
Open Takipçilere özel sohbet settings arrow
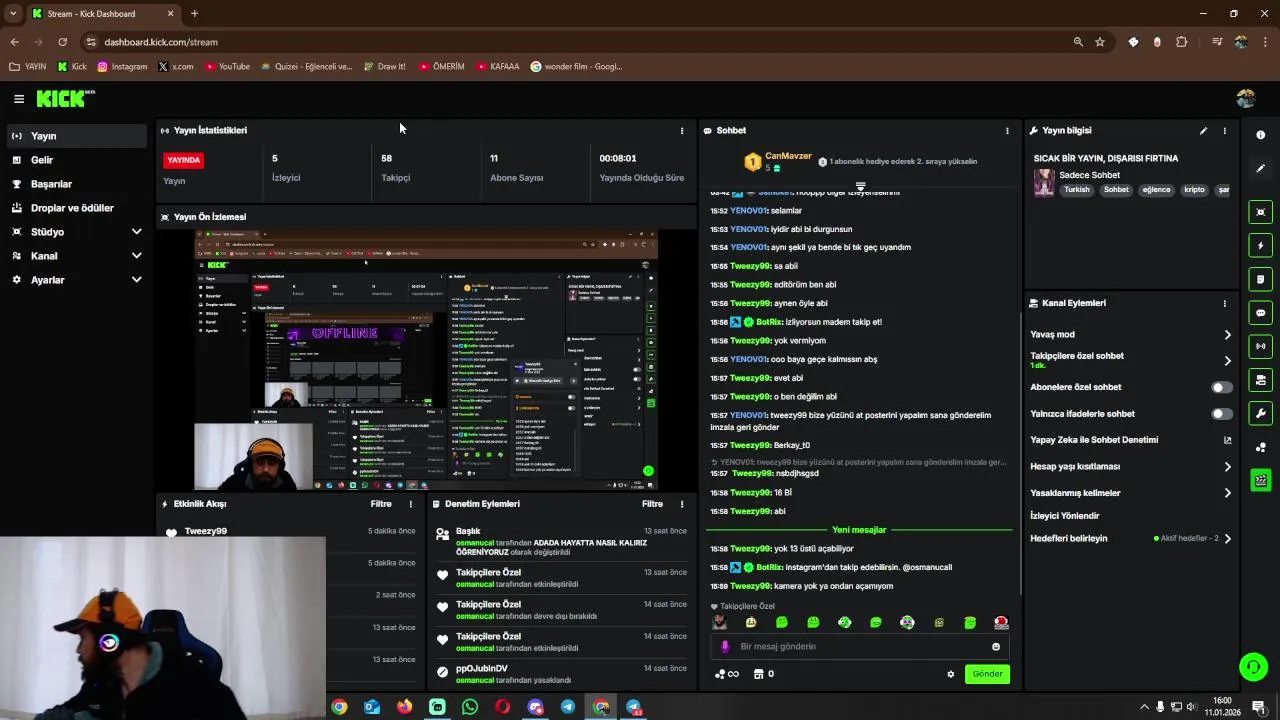[1227, 361]
